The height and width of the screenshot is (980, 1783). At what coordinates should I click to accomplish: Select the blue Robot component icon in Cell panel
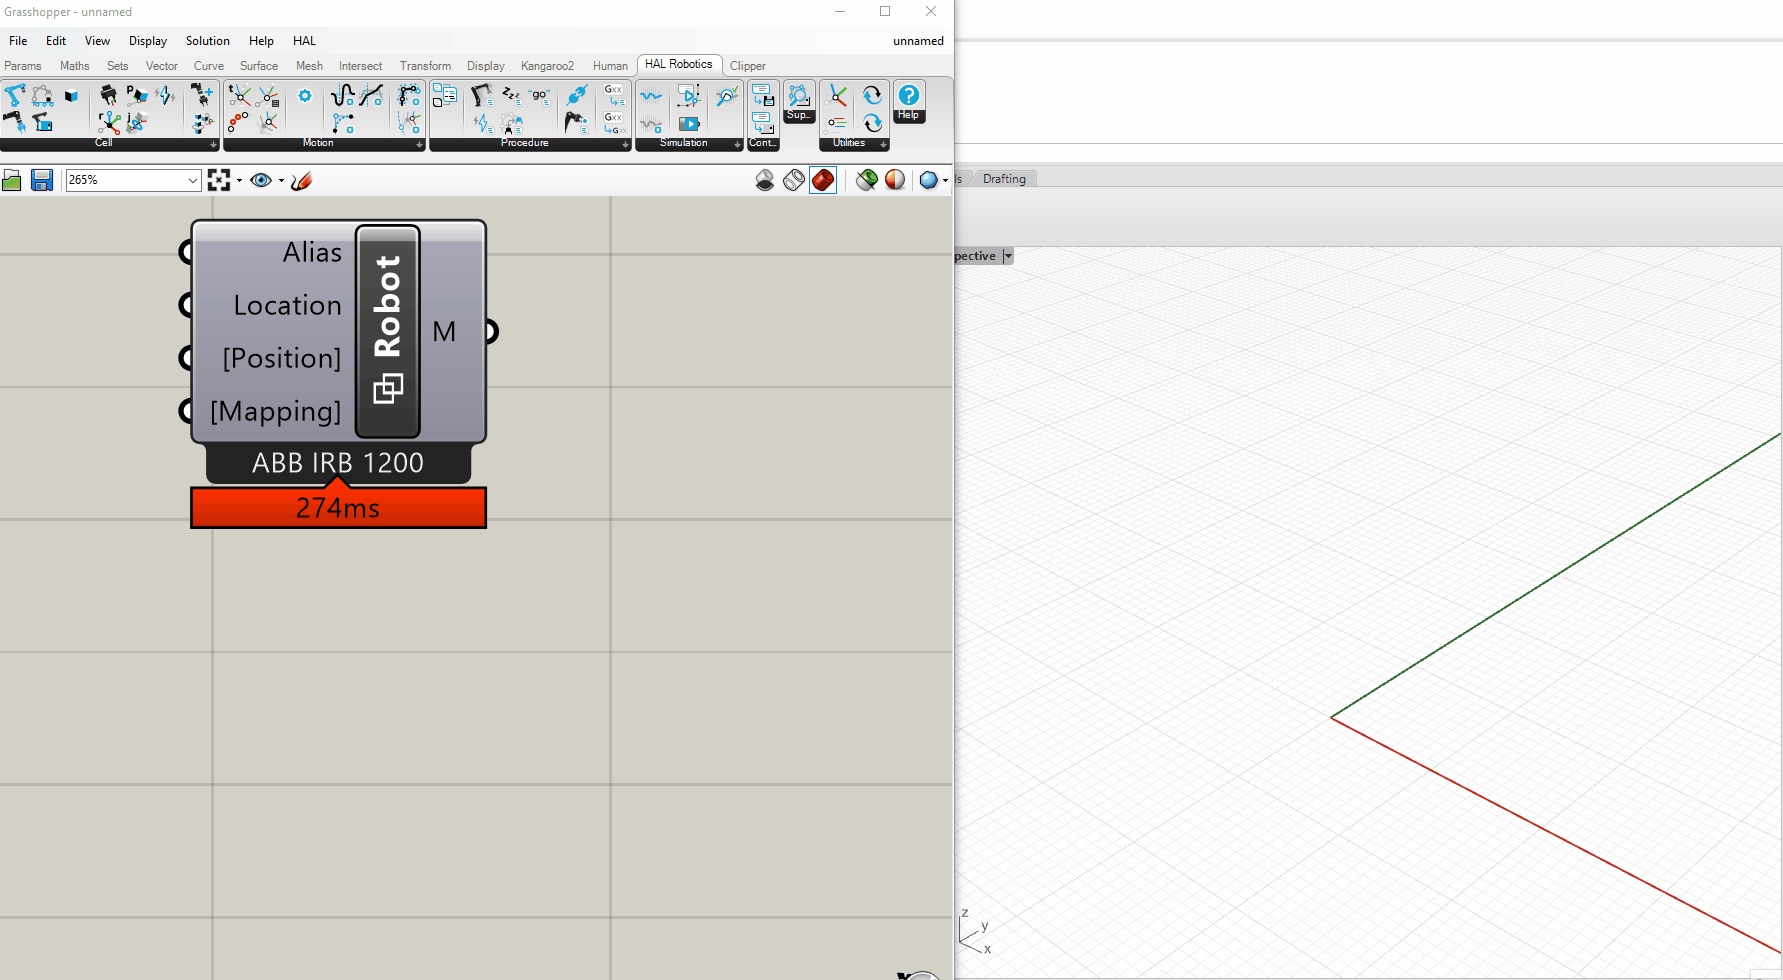15,96
